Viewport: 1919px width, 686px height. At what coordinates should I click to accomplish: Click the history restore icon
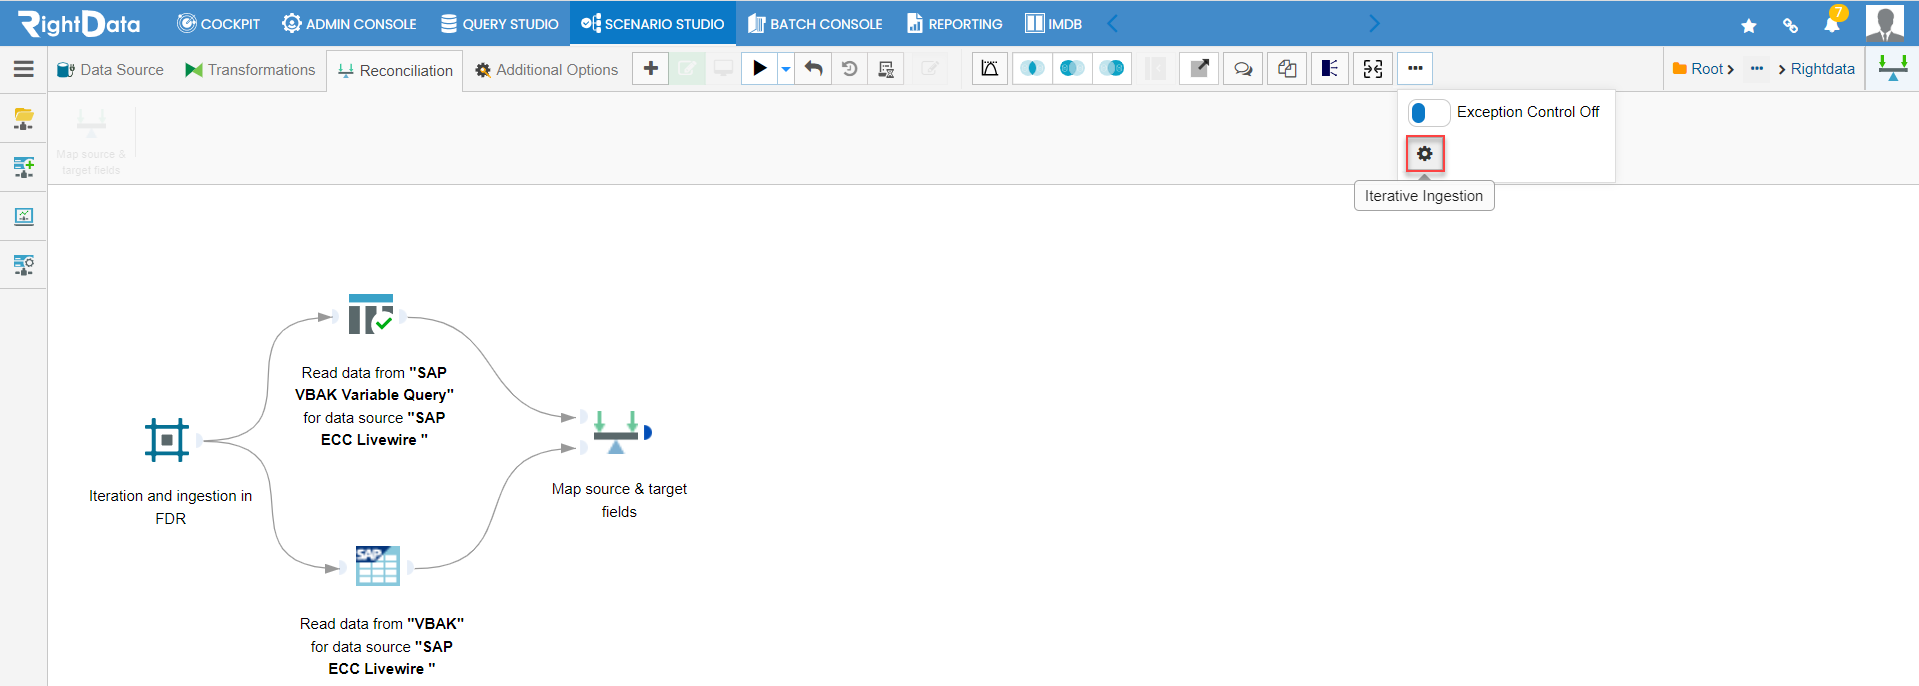[850, 68]
